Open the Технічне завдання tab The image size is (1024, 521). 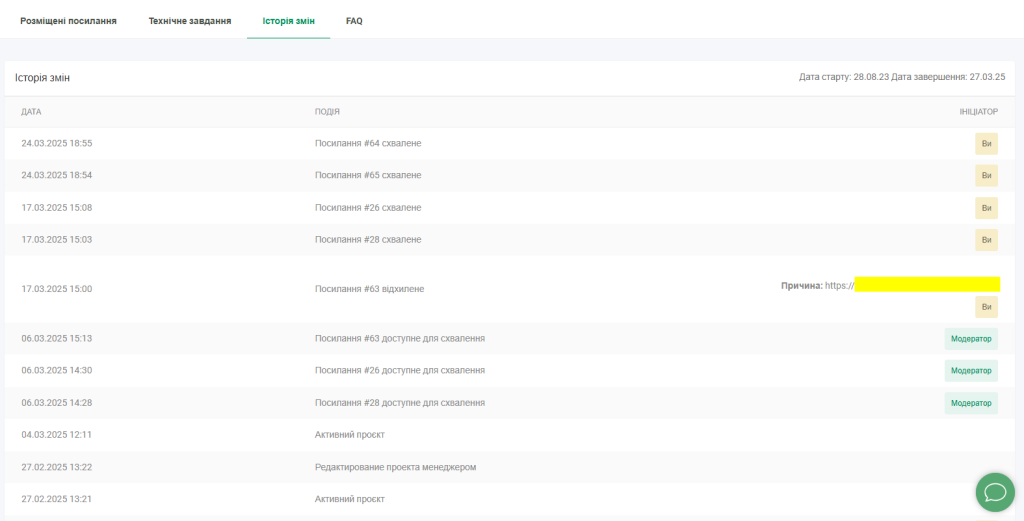pyautogui.click(x=190, y=21)
